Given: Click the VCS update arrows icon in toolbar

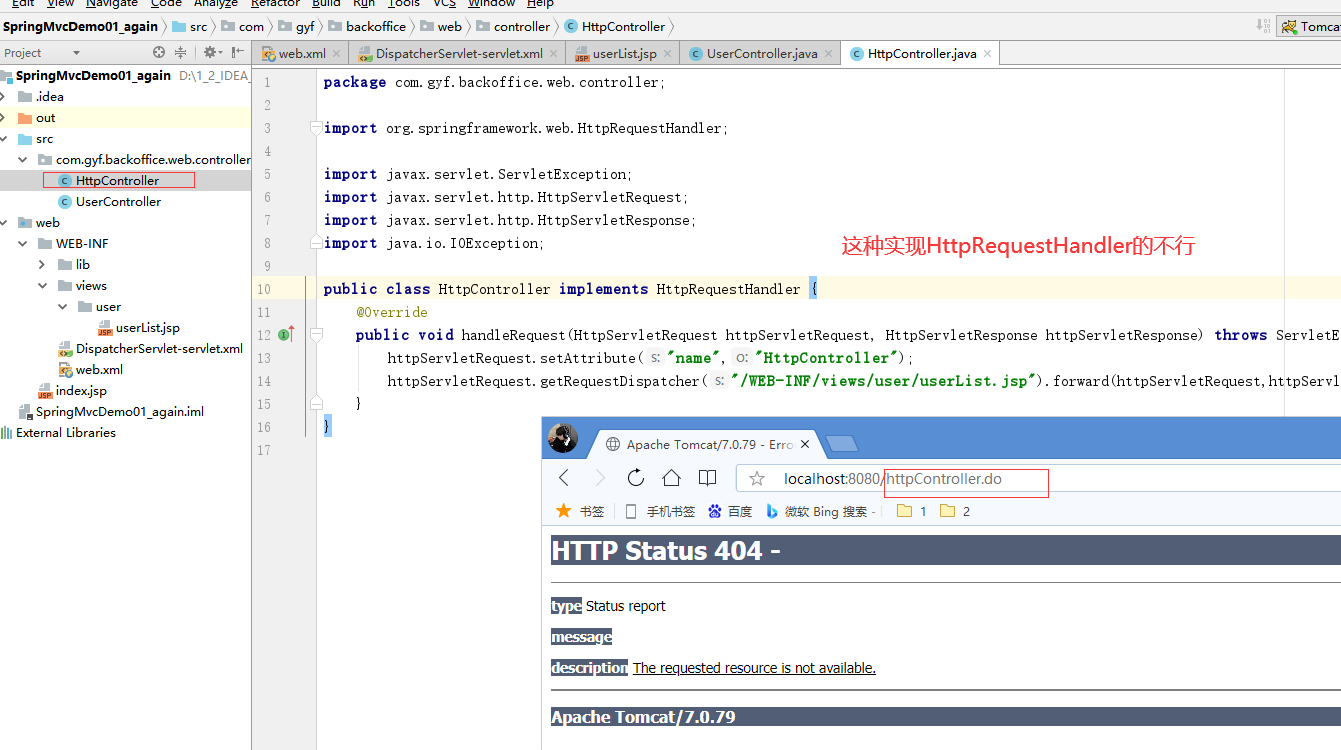Looking at the screenshot, I should click(1264, 27).
